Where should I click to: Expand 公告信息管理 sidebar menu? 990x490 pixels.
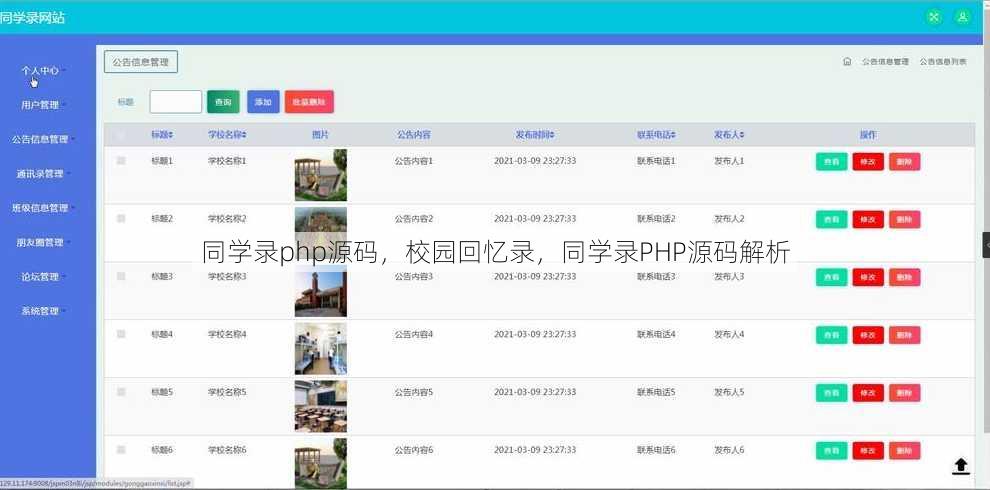coord(43,140)
